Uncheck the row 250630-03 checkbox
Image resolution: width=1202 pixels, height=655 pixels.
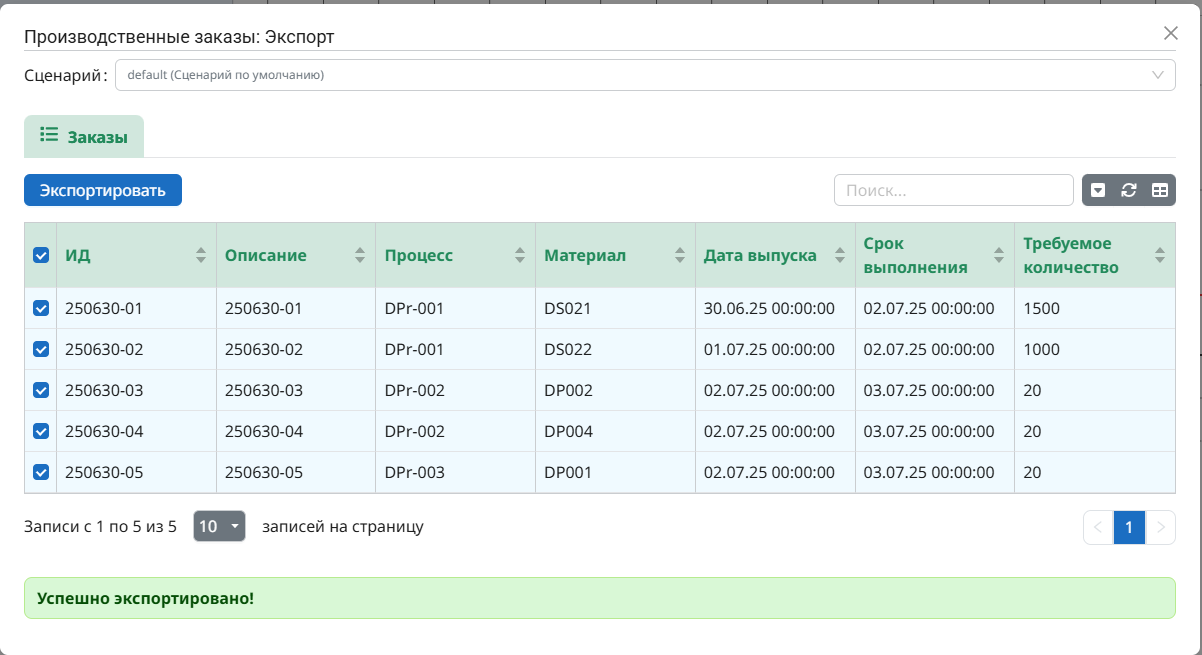[41, 391]
